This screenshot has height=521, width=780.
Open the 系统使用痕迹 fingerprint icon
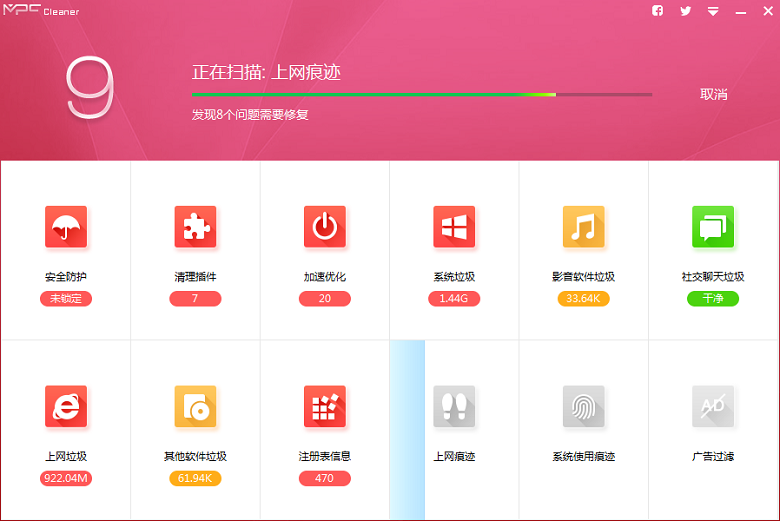[584, 406]
